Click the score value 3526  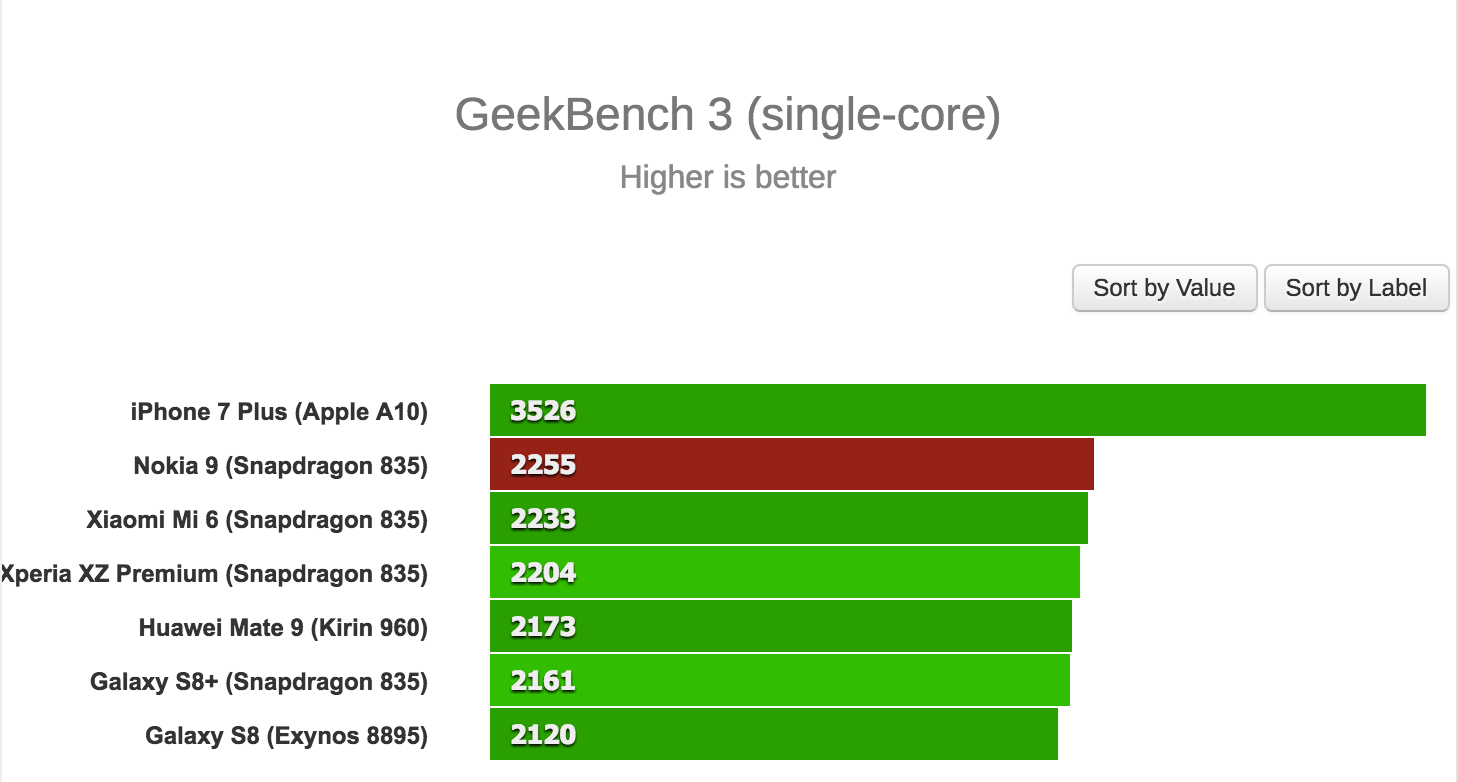click(x=542, y=410)
